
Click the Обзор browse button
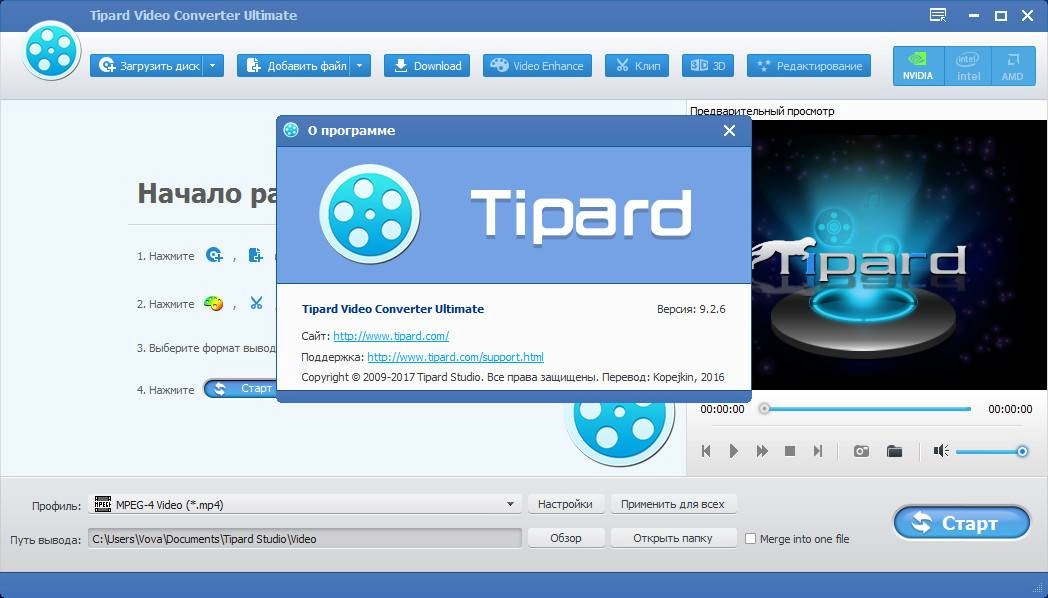pyautogui.click(x=565, y=538)
